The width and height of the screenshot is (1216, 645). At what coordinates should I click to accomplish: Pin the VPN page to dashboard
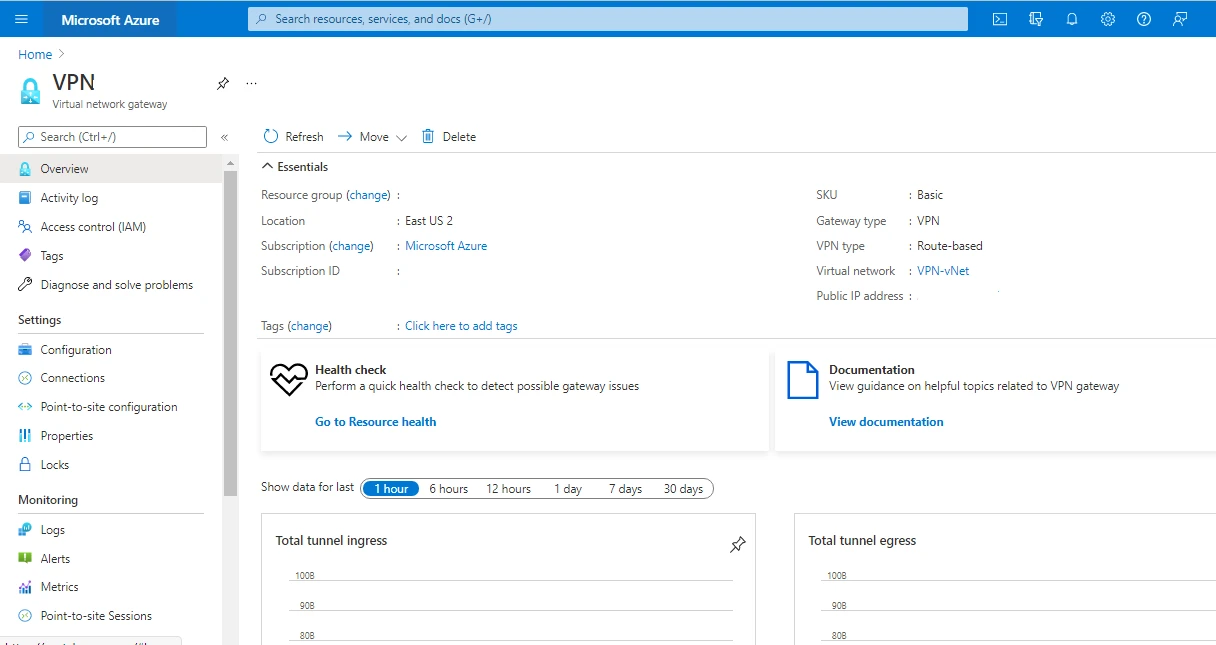point(222,84)
